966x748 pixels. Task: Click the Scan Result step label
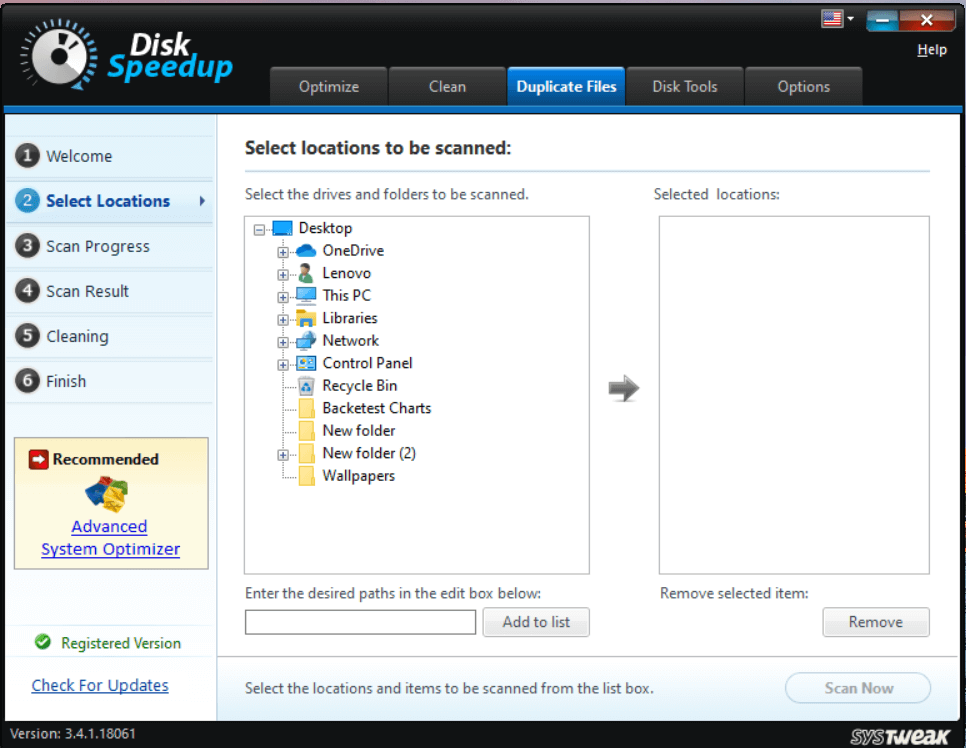coord(87,291)
